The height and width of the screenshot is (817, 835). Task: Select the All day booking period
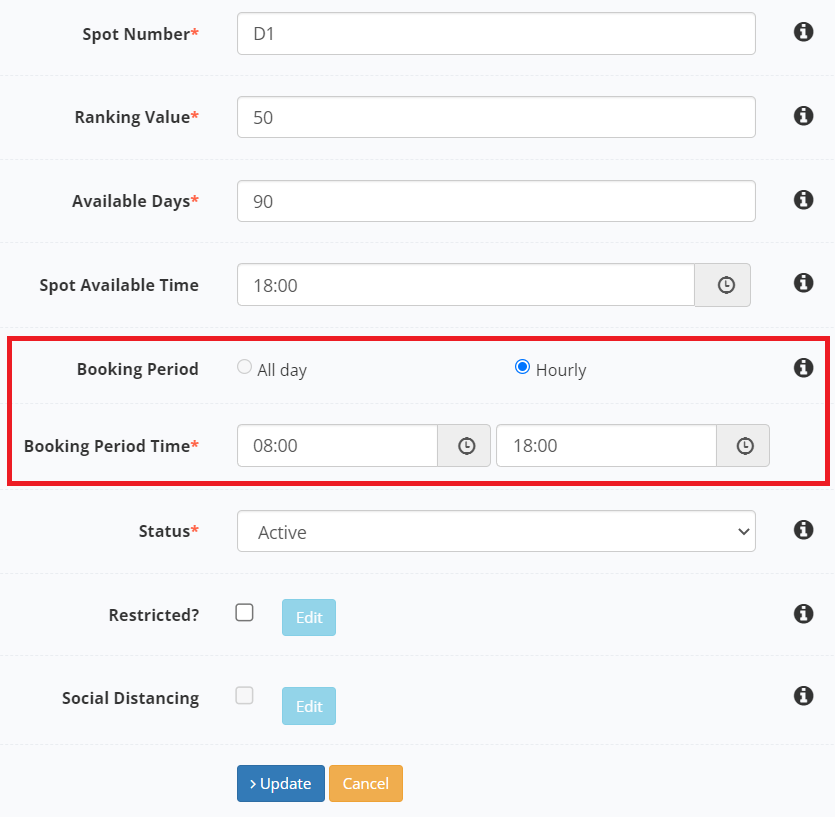244,367
